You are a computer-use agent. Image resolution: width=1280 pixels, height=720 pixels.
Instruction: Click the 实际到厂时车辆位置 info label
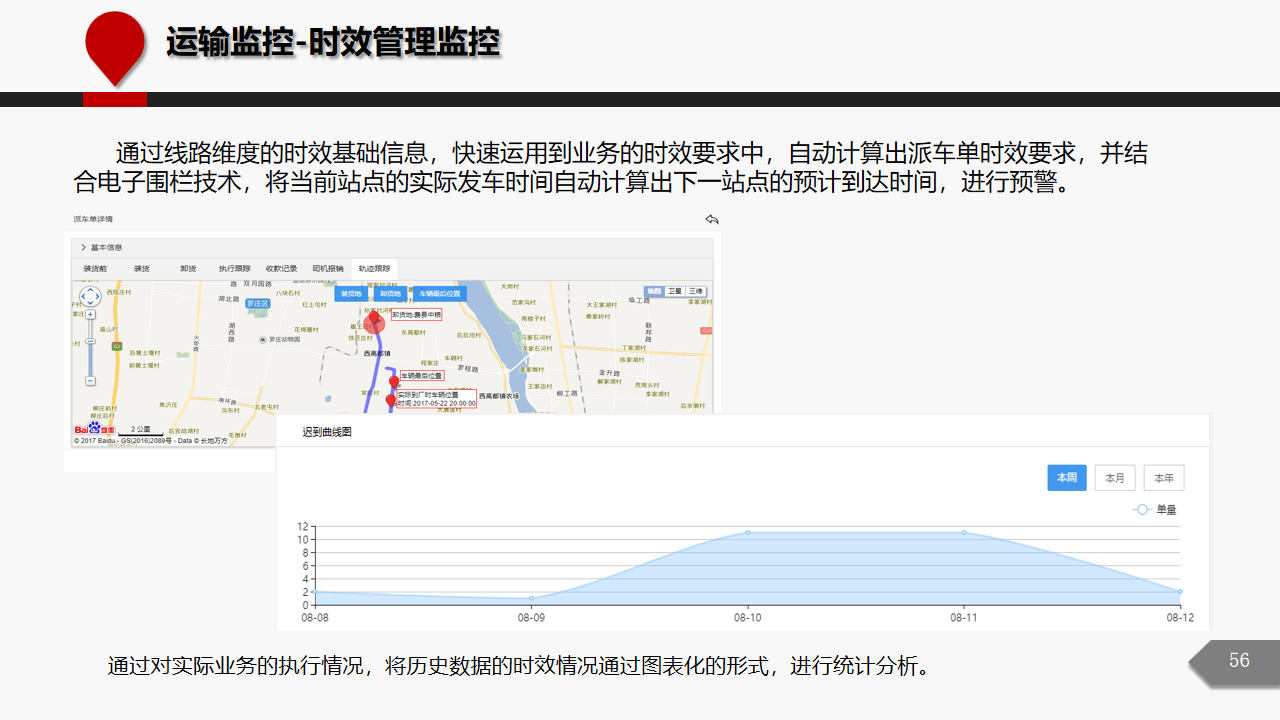click(x=436, y=399)
